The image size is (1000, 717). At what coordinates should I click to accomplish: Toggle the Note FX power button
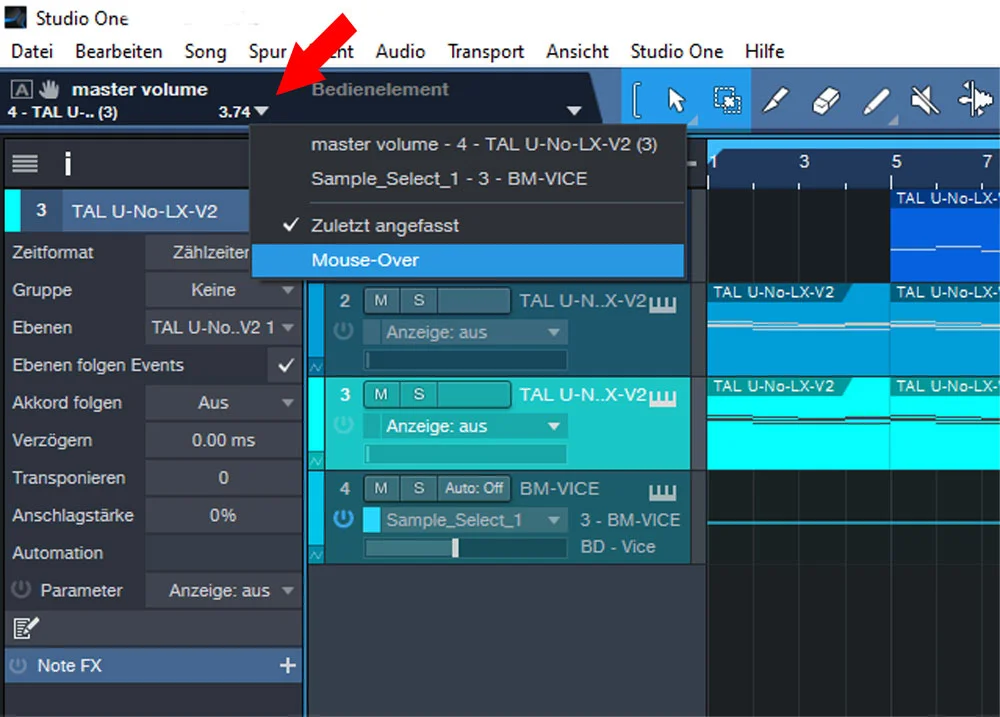point(18,665)
